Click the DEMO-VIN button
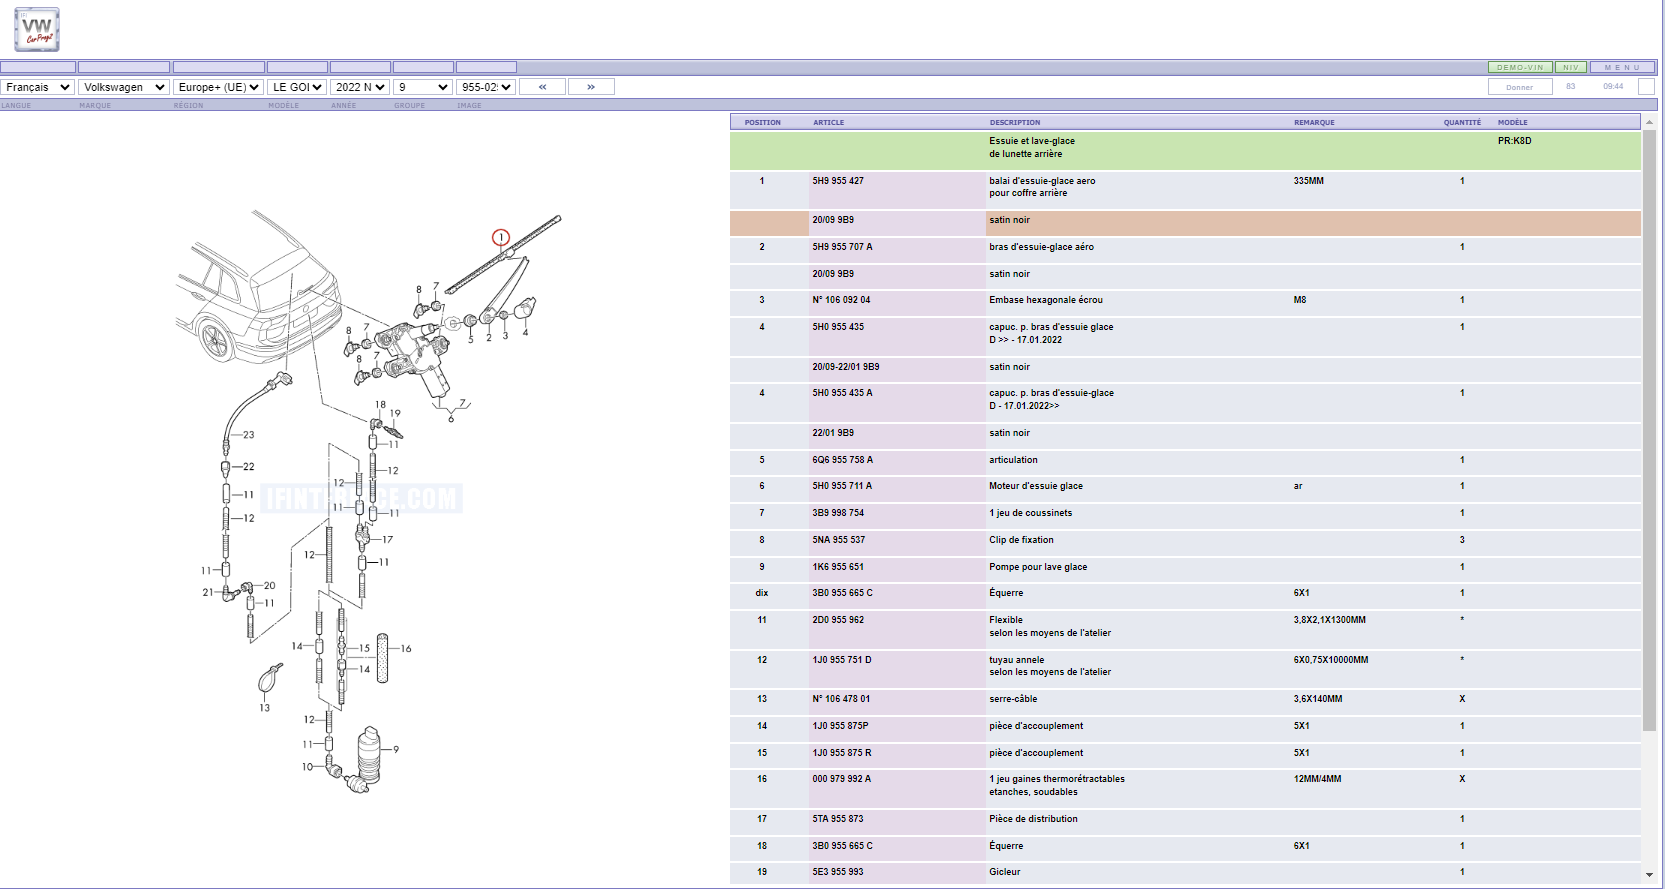 pos(1520,68)
